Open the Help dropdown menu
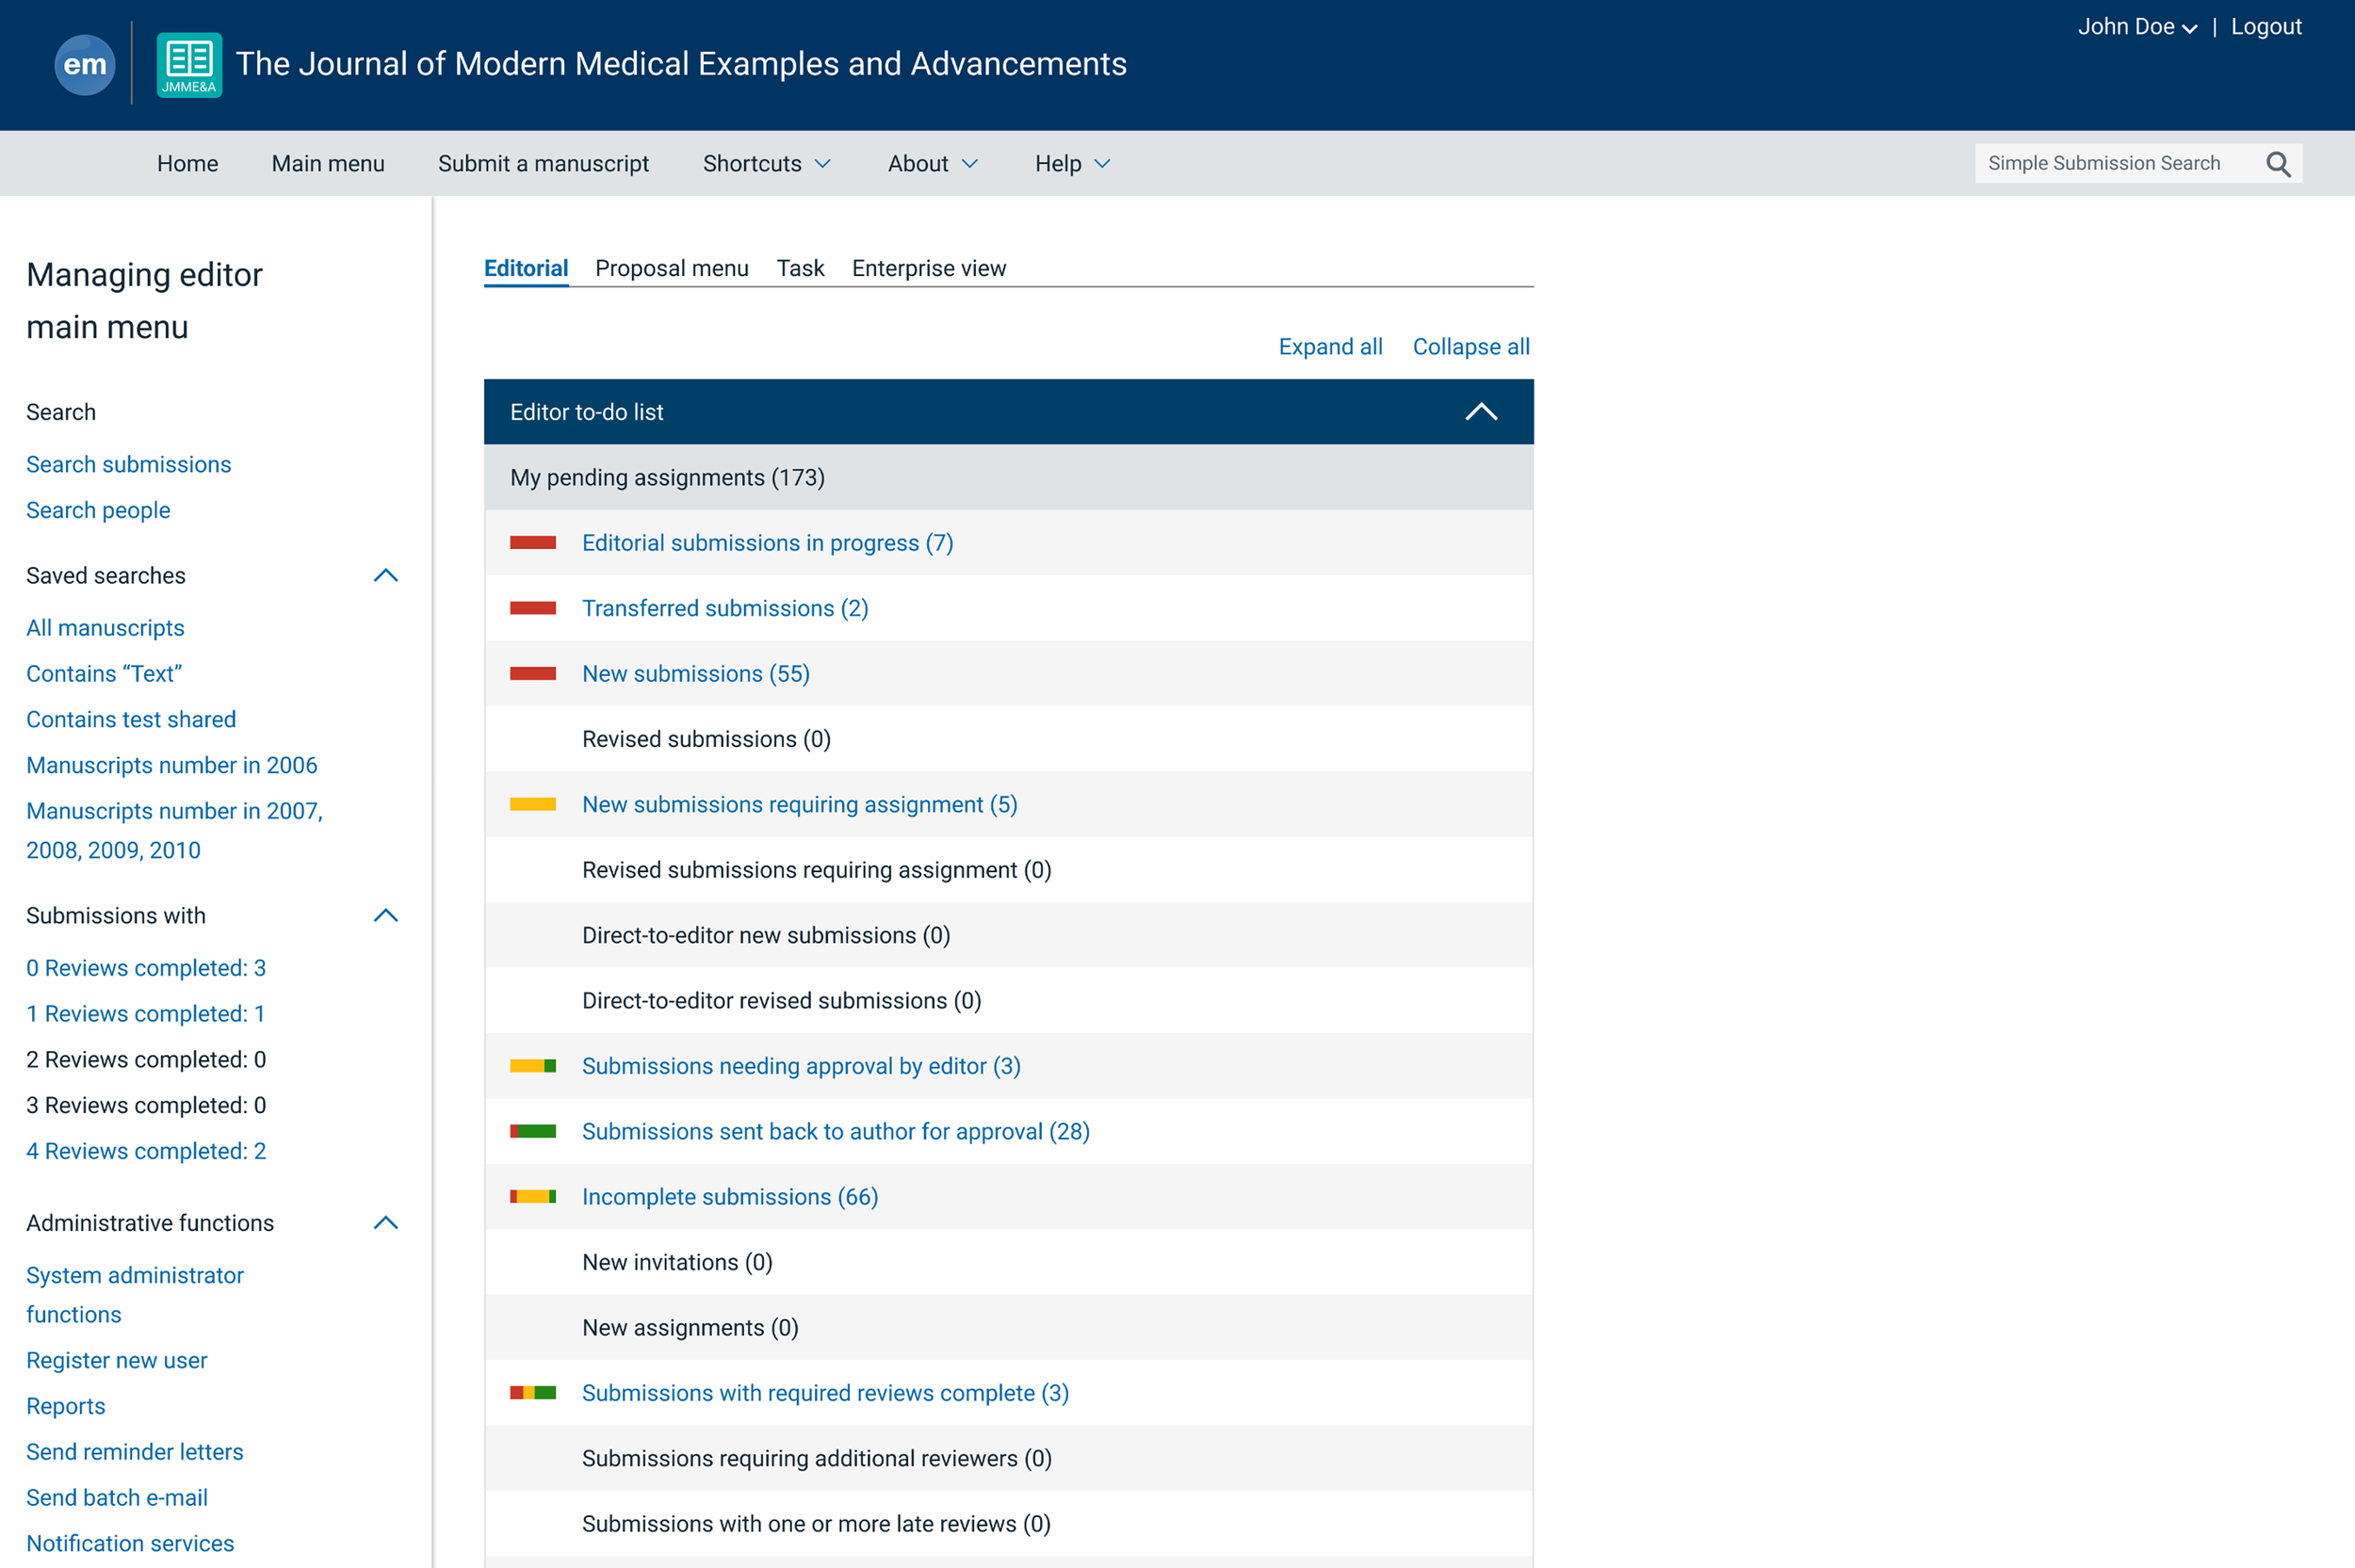Viewport: 2355px width, 1568px height. 1072,164
